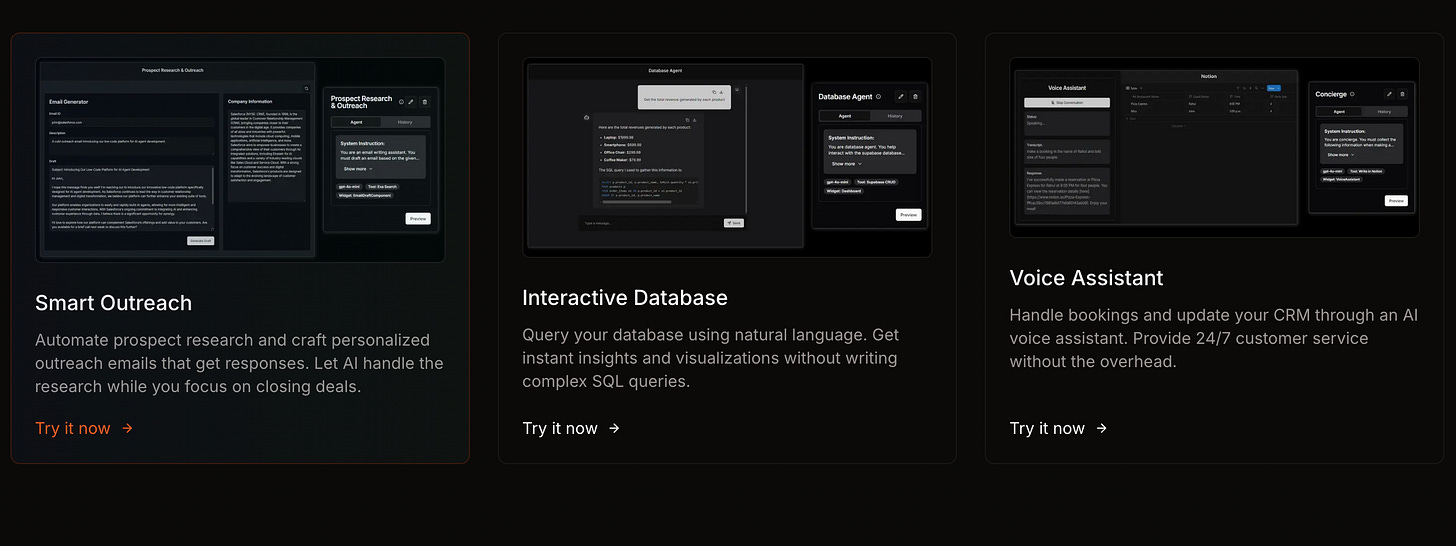Click the Email ID input field in Email Generator
This screenshot has height=546, width=1456.
click(132, 122)
